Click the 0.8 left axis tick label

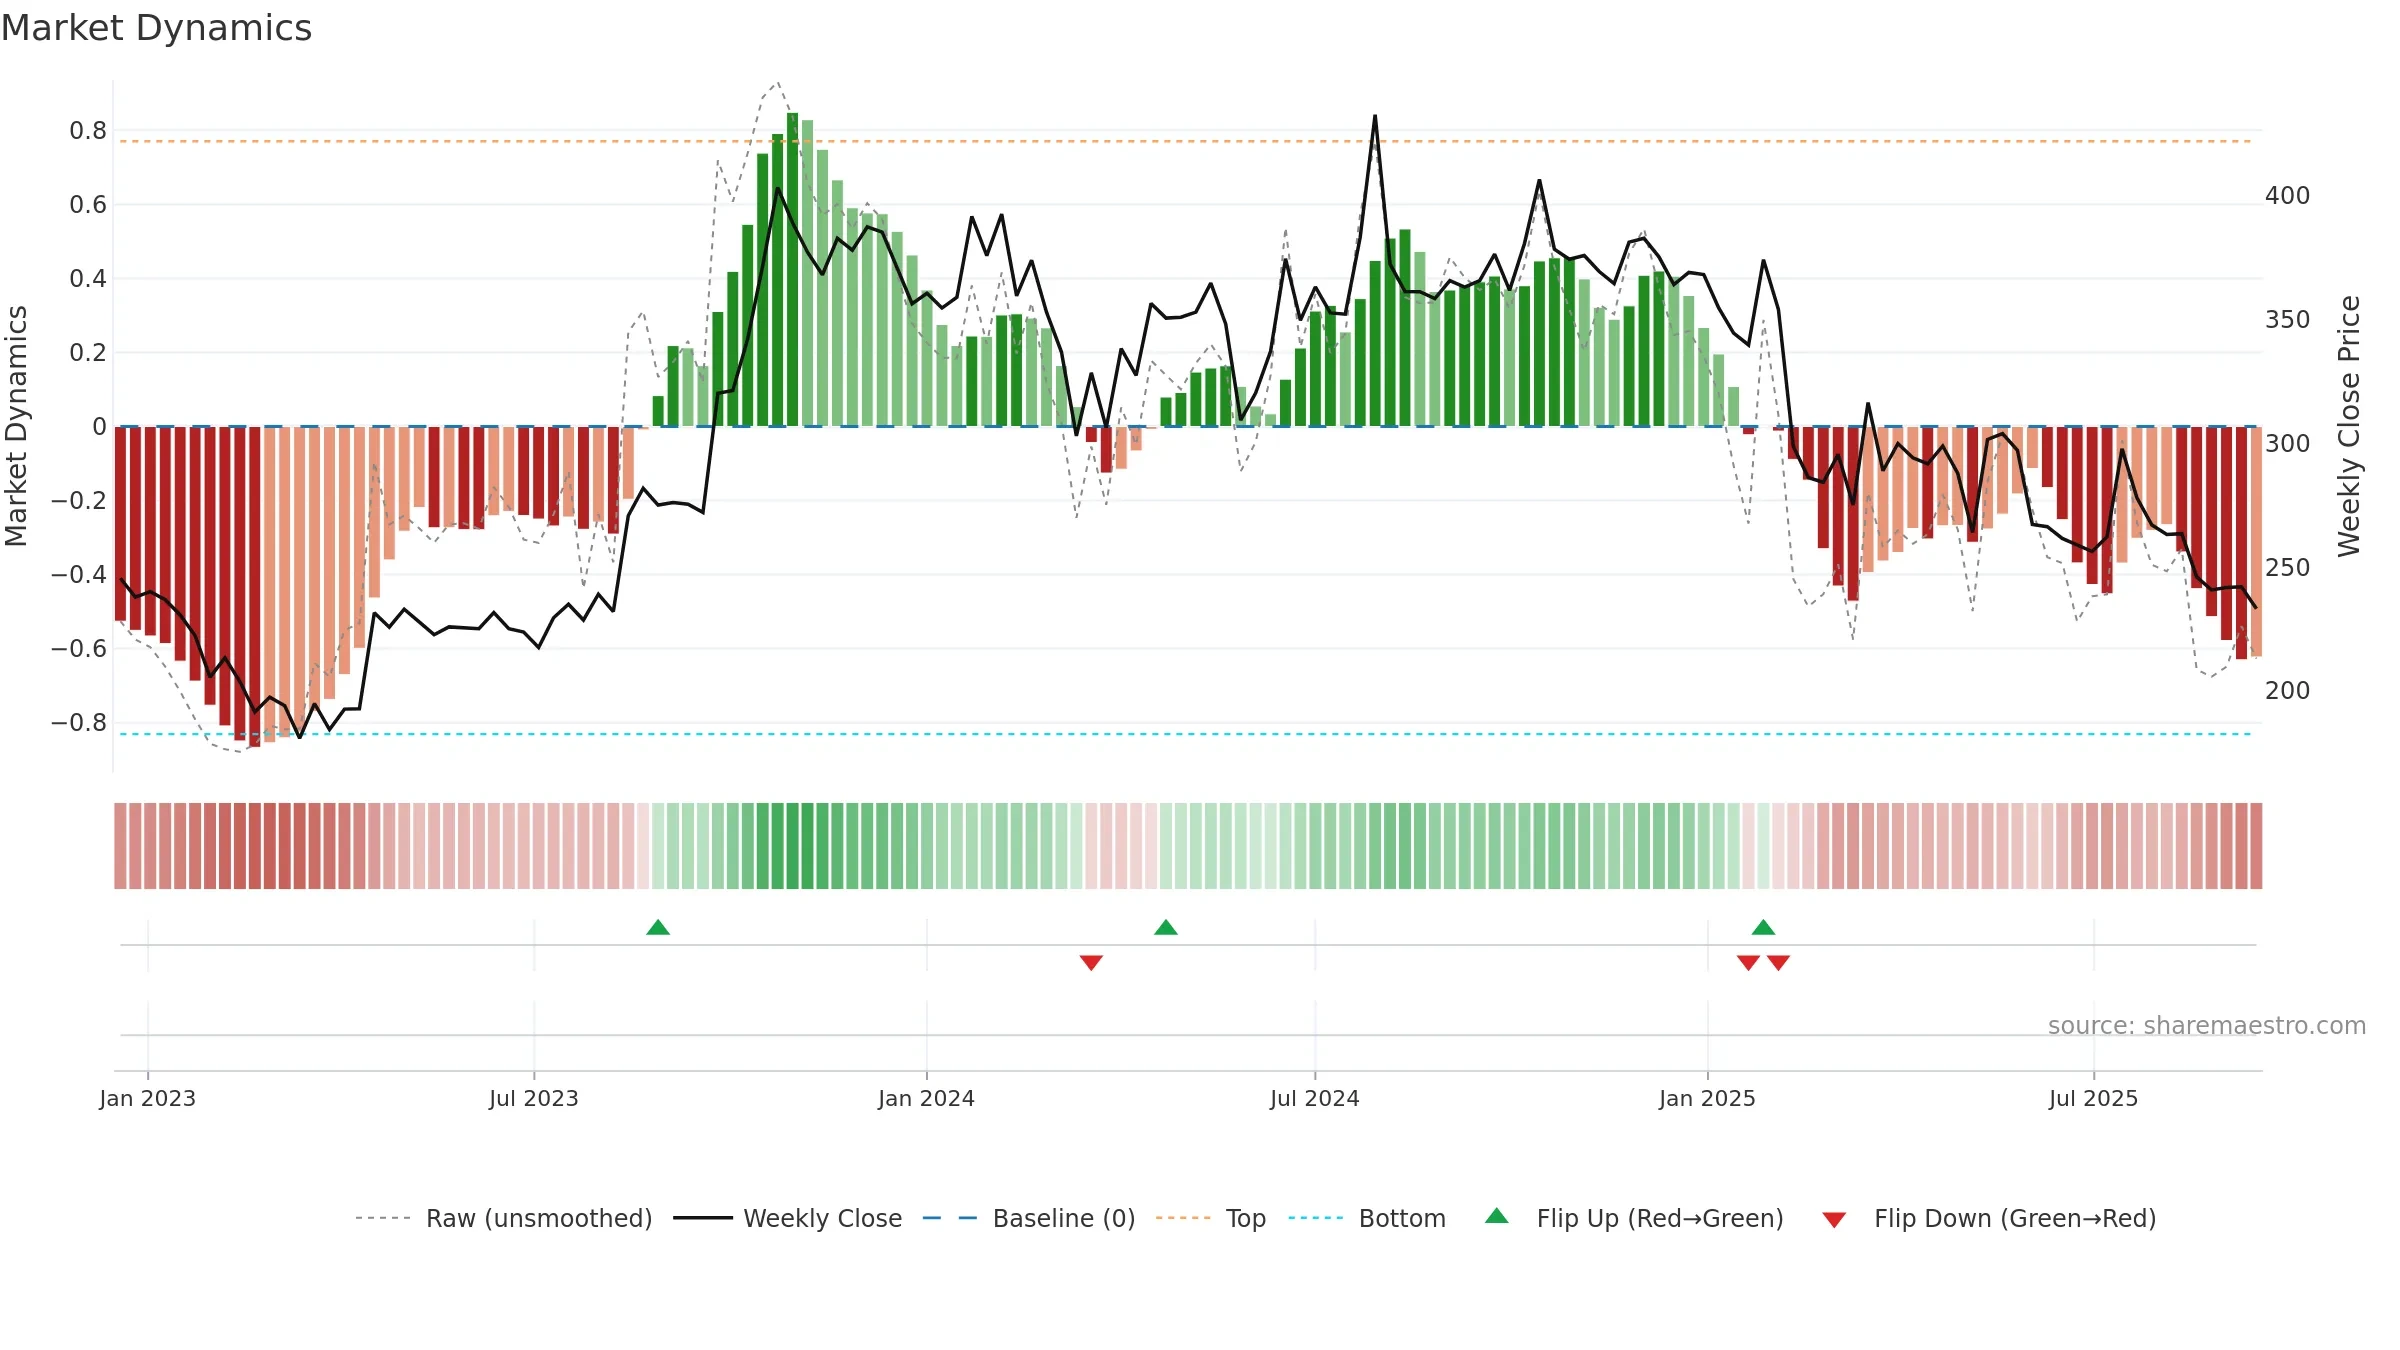88,131
